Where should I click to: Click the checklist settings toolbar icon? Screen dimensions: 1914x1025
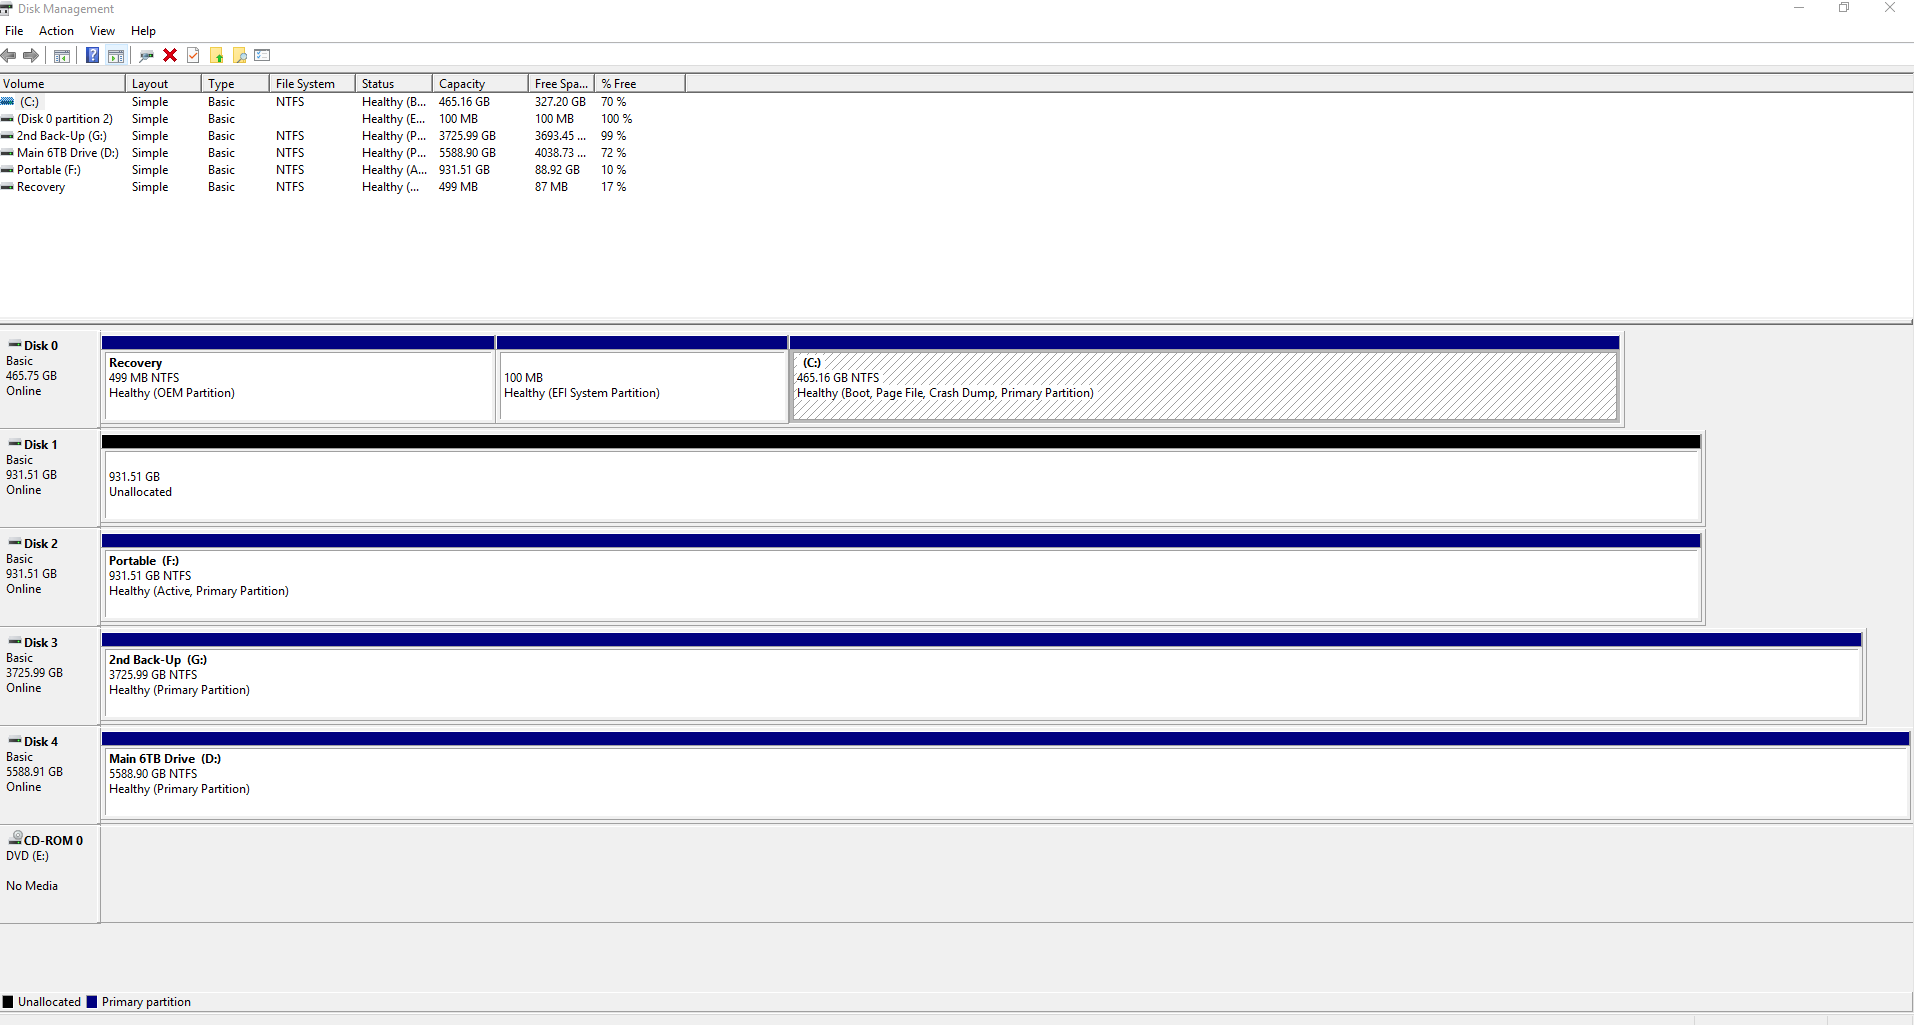(x=263, y=56)
